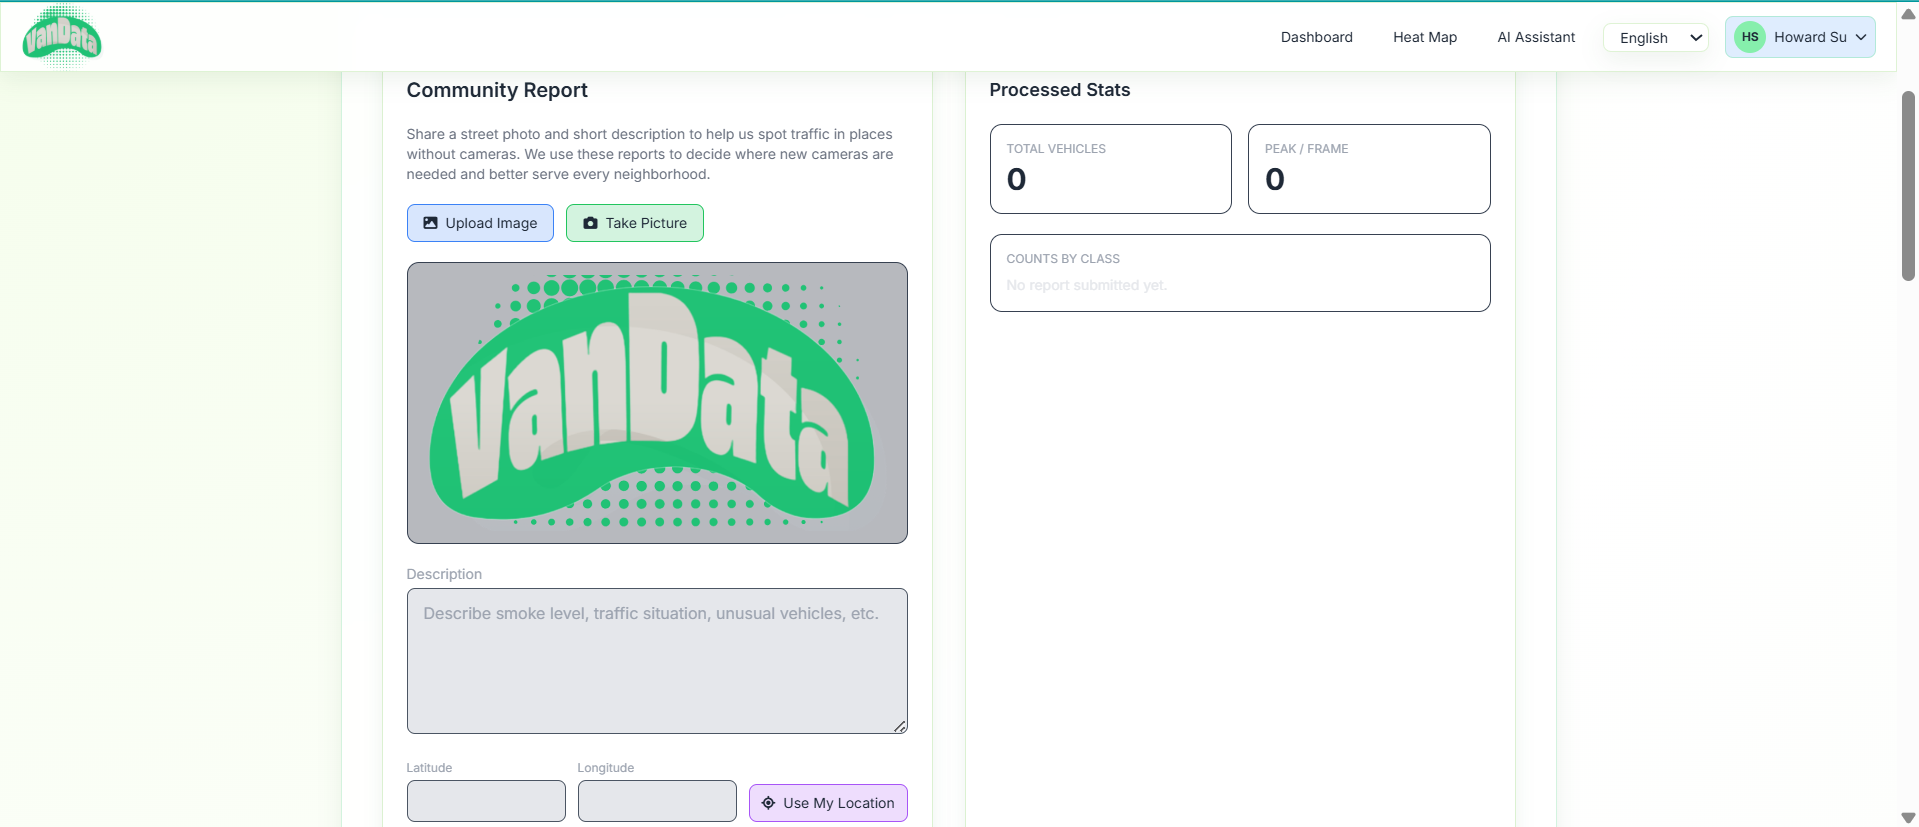1919x827 pixels.
Task: Click the description box resize handle
Action: 900,727
